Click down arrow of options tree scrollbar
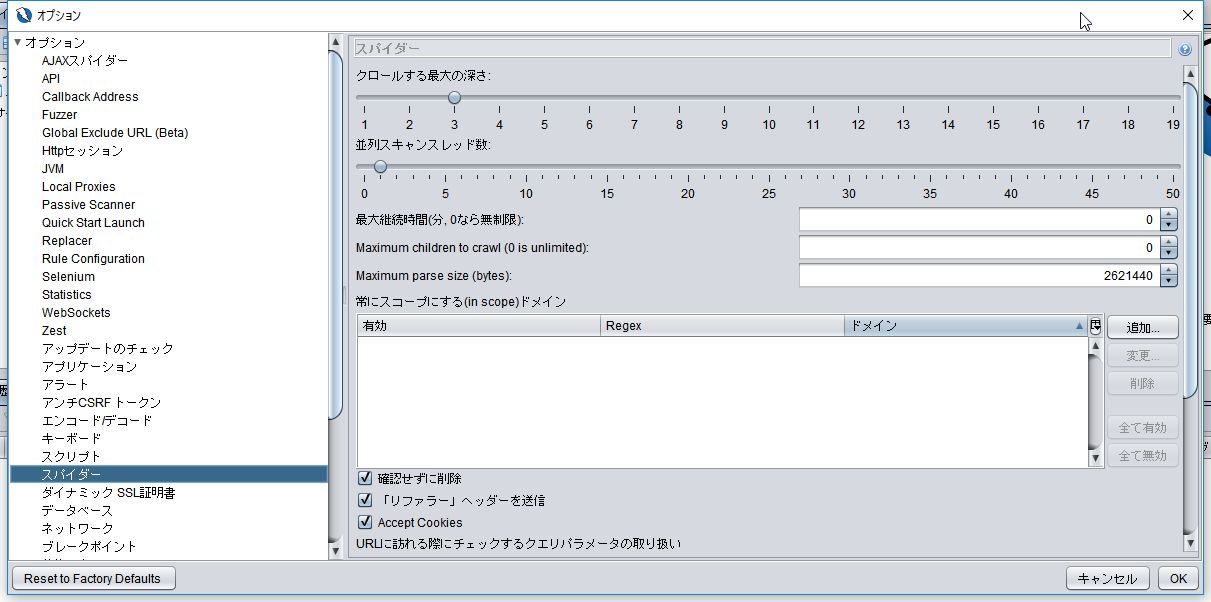Viewport: 1211px width, 602px height. (336, 550)
